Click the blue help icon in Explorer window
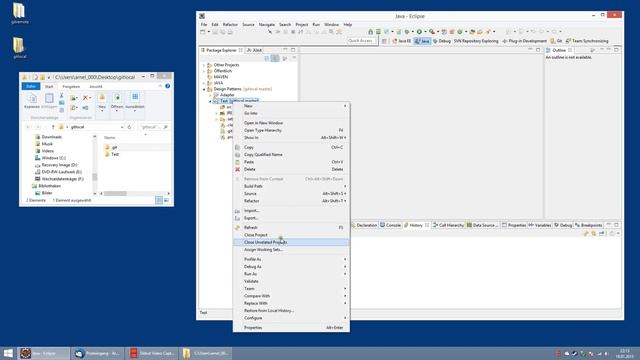The image size is (640, 360). pos(167,86)
